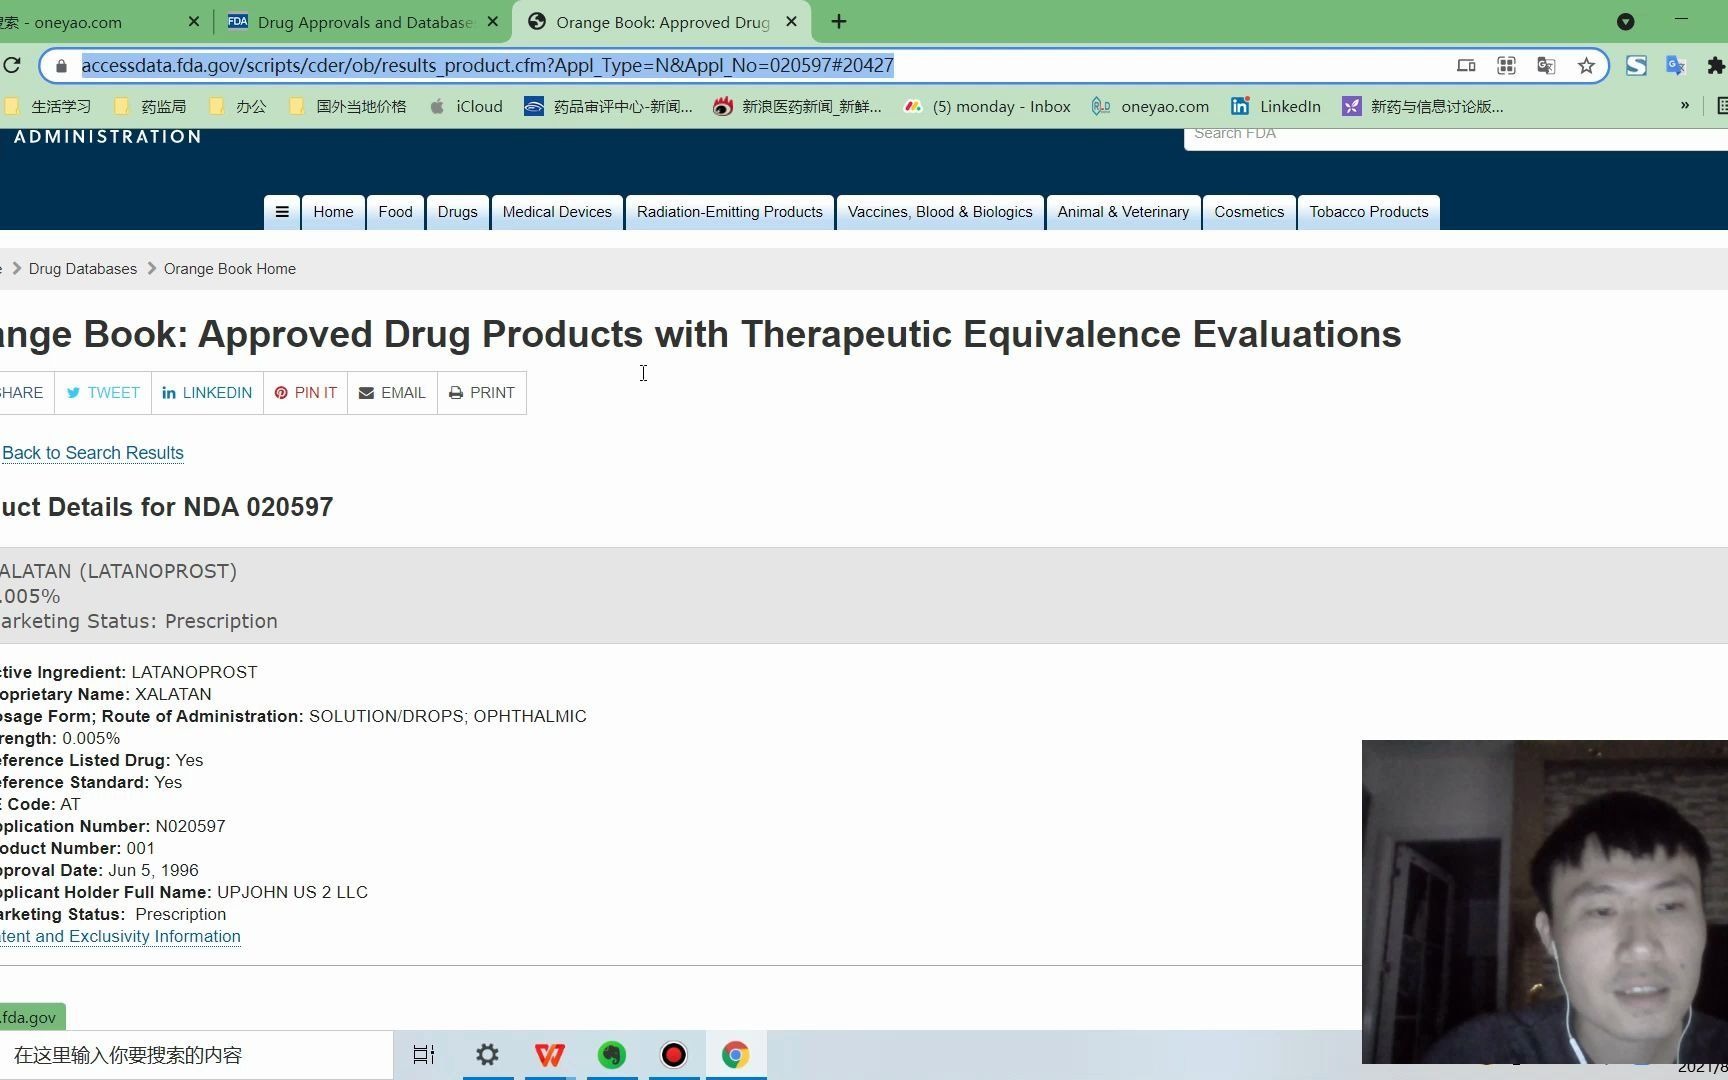Share page via LINKEDIN button
This screenshot has width=1728, height=1080.
207,393
